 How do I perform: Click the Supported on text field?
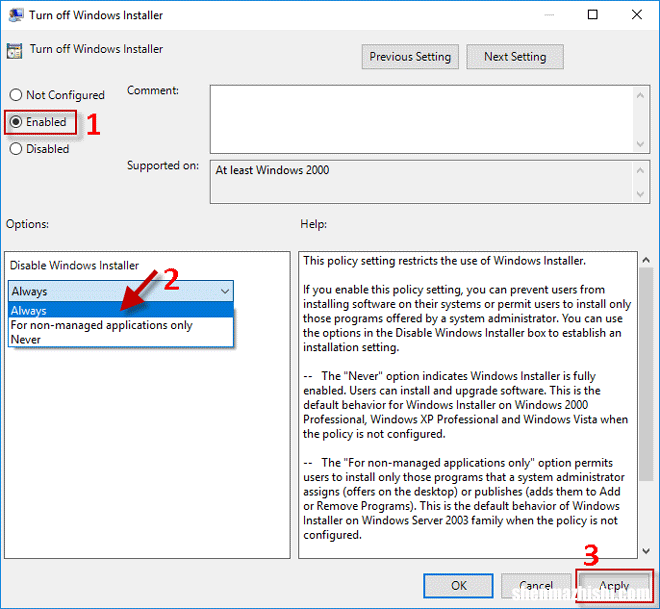pyautogui.click(x=422, y=182)
